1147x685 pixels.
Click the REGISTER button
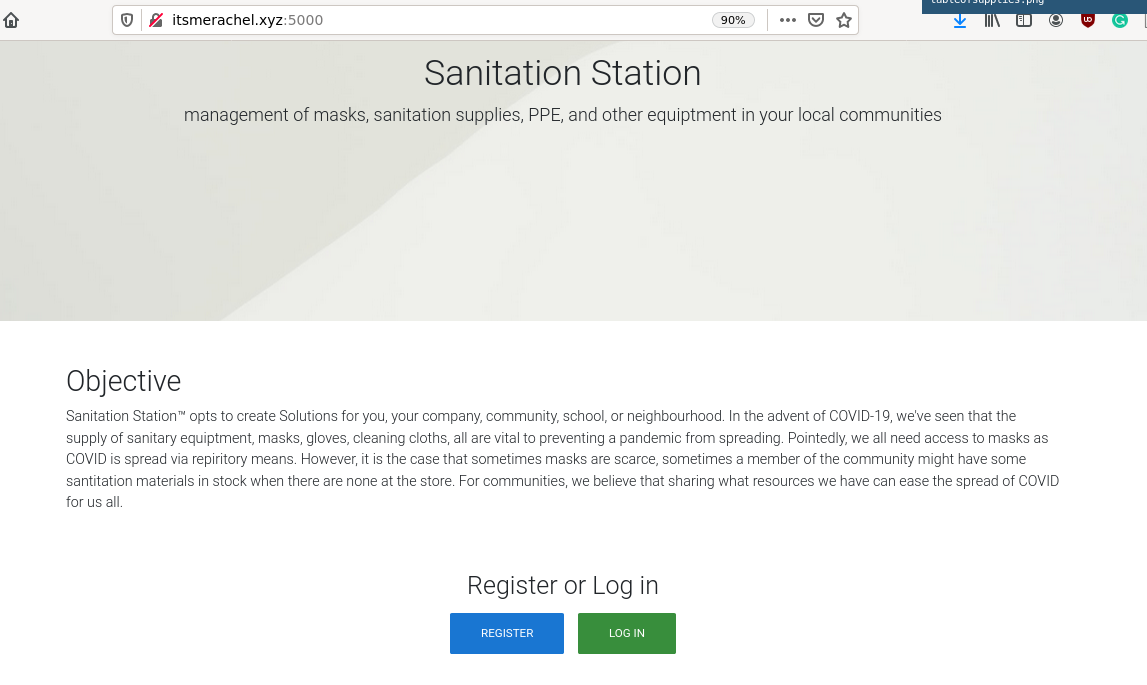[507, 633]
